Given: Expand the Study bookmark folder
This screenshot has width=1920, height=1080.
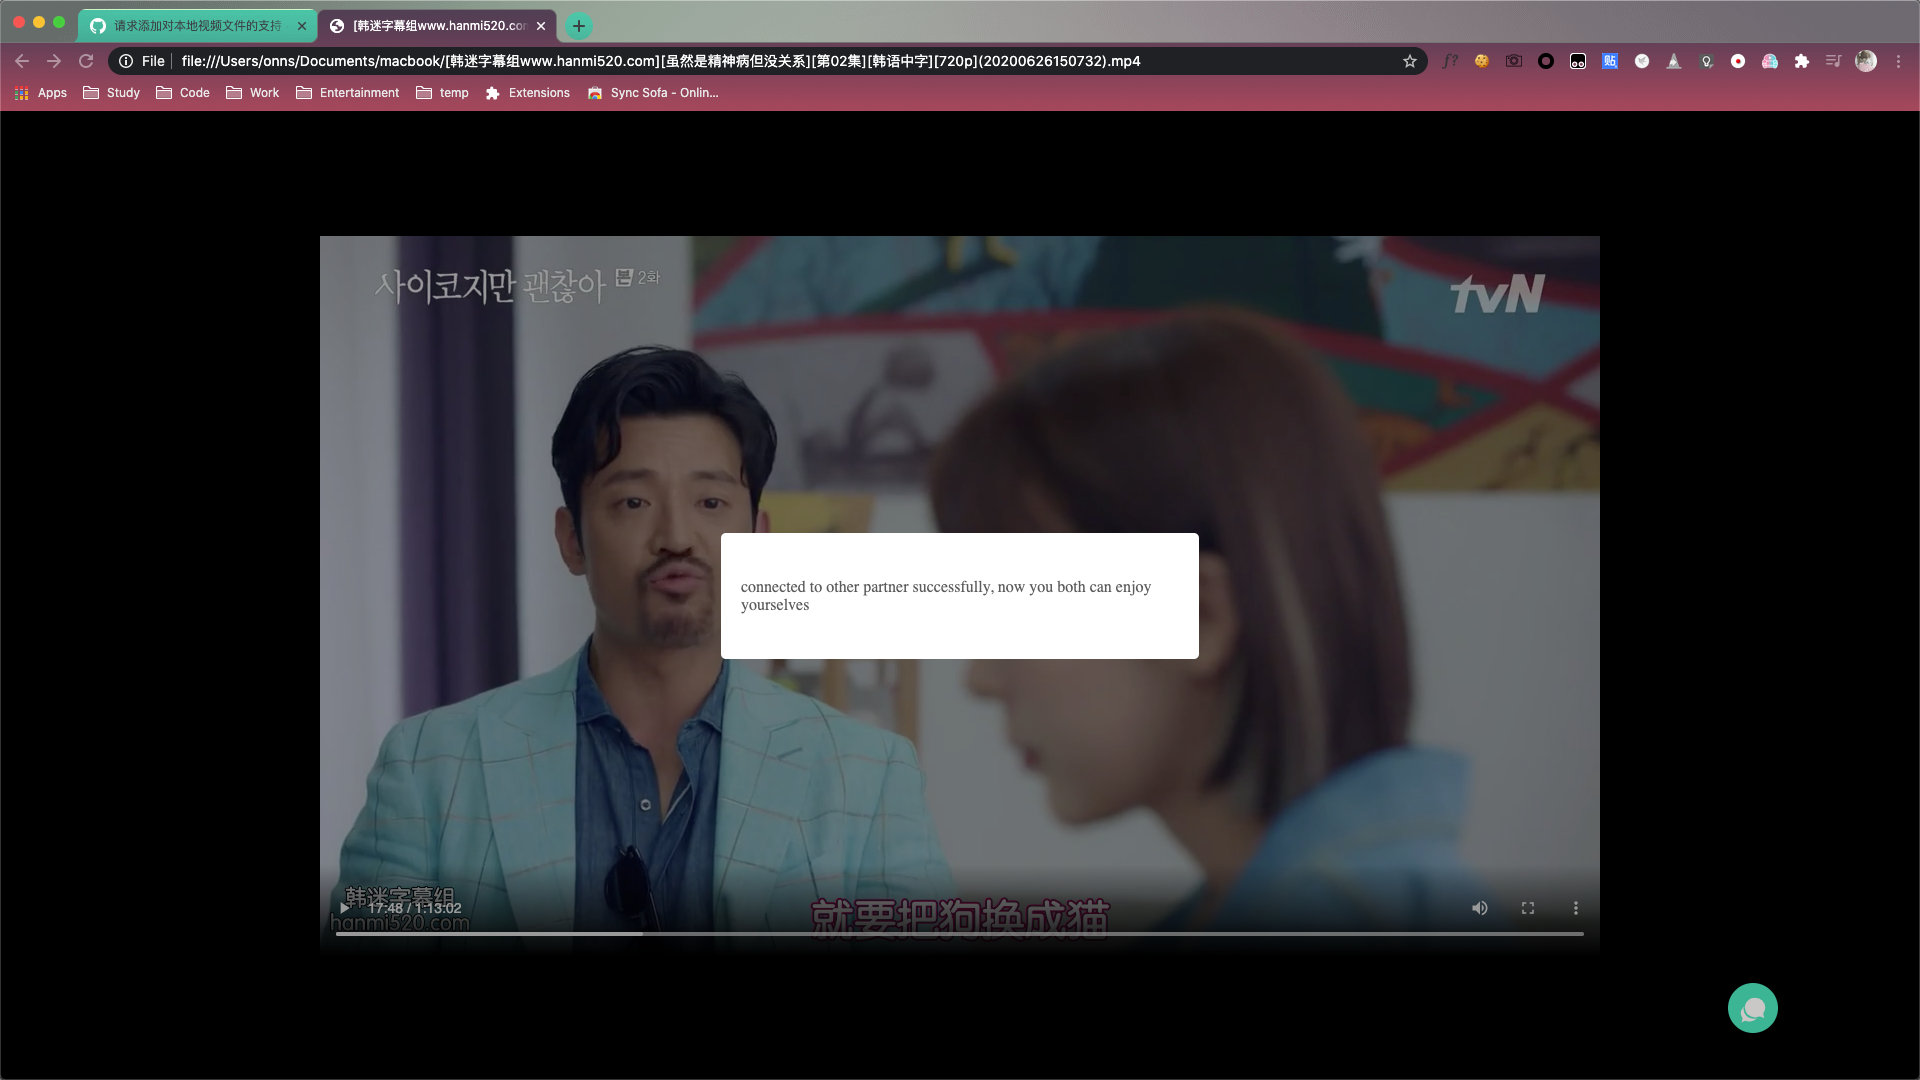Looking at the screenshot, I should coord(111,93).
